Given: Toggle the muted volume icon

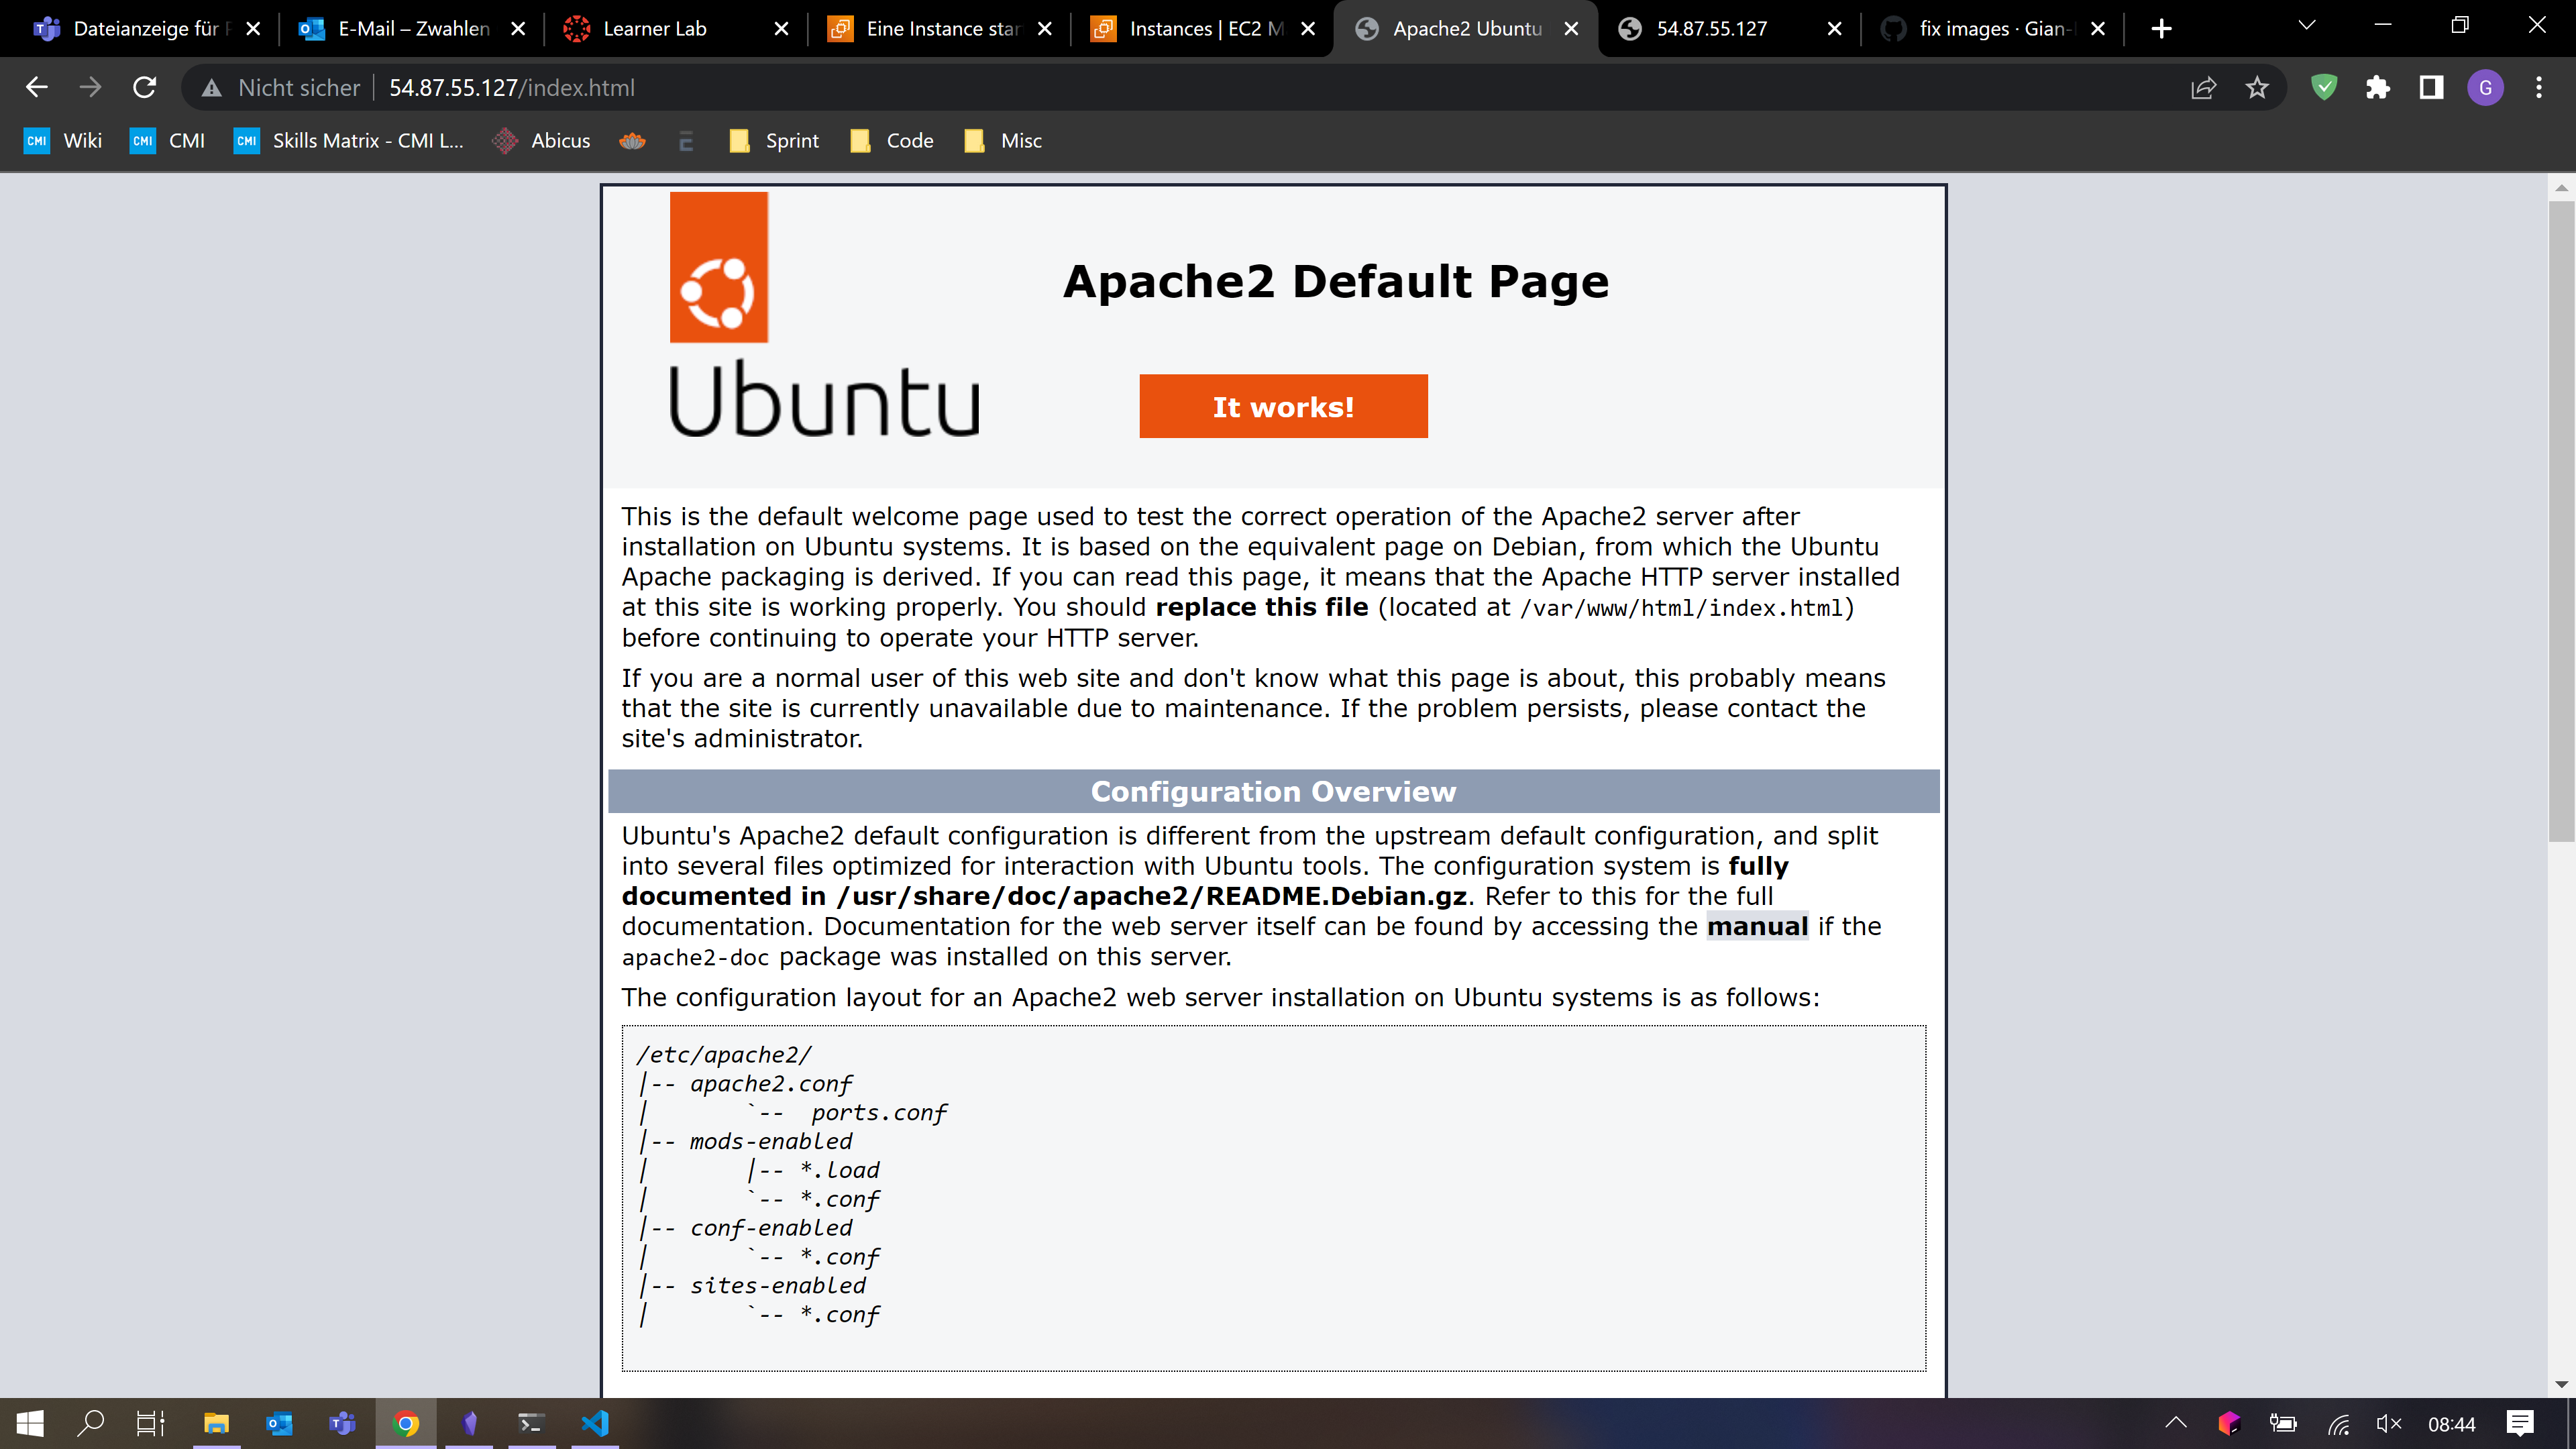Looking at the screenshot, I should [x=2388, y=1423].
